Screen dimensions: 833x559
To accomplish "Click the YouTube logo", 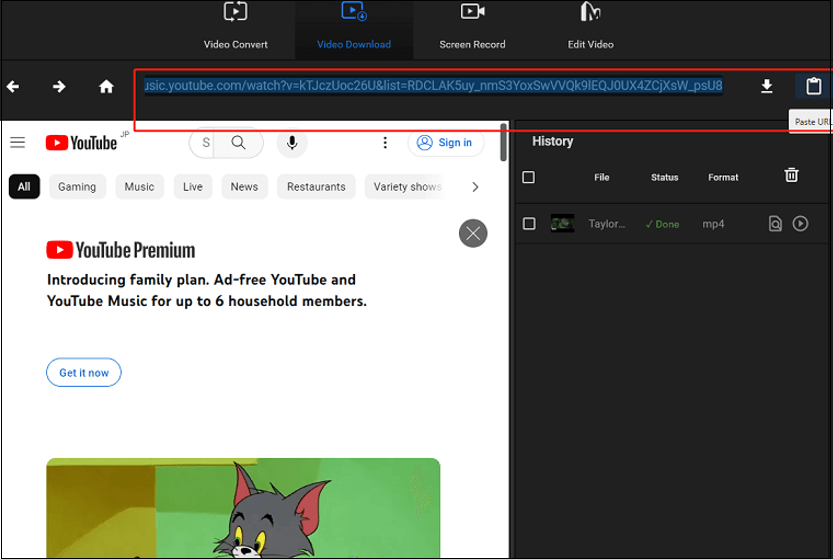I will click(x=81, y=143).
